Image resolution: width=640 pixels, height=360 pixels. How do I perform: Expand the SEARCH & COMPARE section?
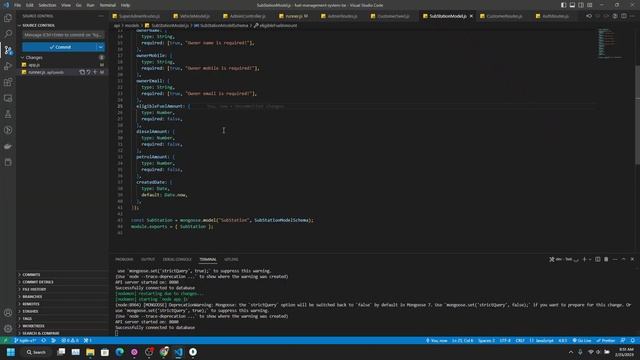40,333
